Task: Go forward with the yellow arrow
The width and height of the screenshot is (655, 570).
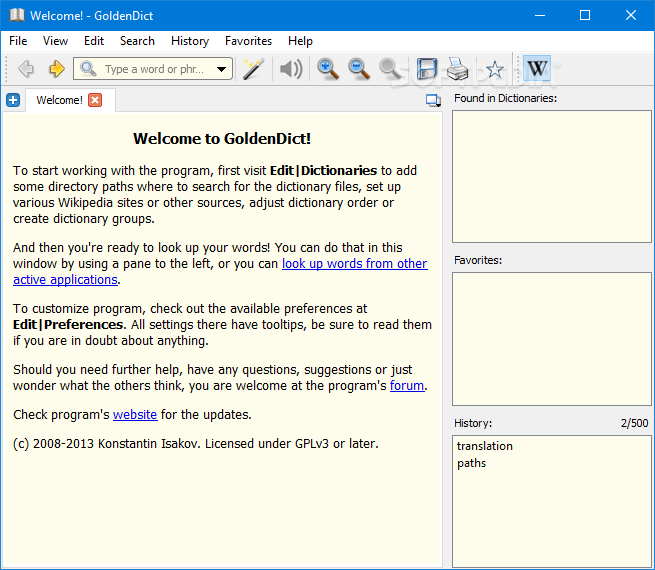Action: pos(57,69)
